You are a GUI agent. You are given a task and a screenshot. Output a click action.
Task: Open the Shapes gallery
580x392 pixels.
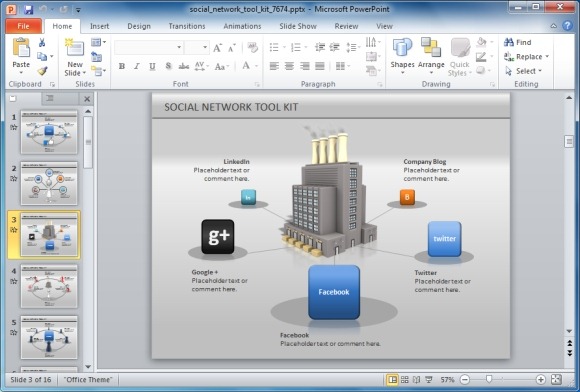pyautogui.click(x=402, y=55)
